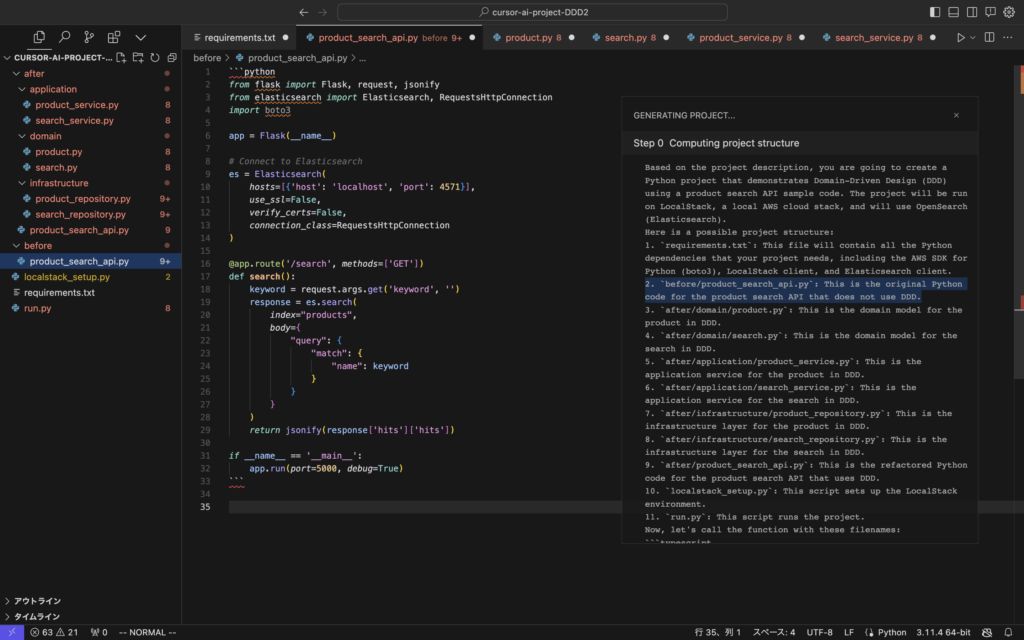This screenshot has width=1024, height=640.
Task: Toggle the primary side bar layout button
Action: (x=935, y=12)
